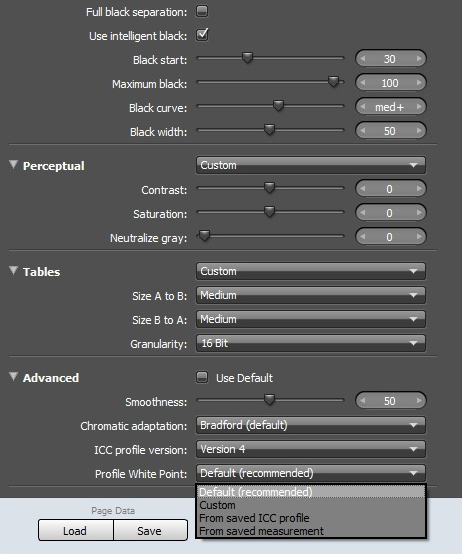Increase Black curve setting with right arrow
Screen dimensions: 462x554
(x=419, y=107)
